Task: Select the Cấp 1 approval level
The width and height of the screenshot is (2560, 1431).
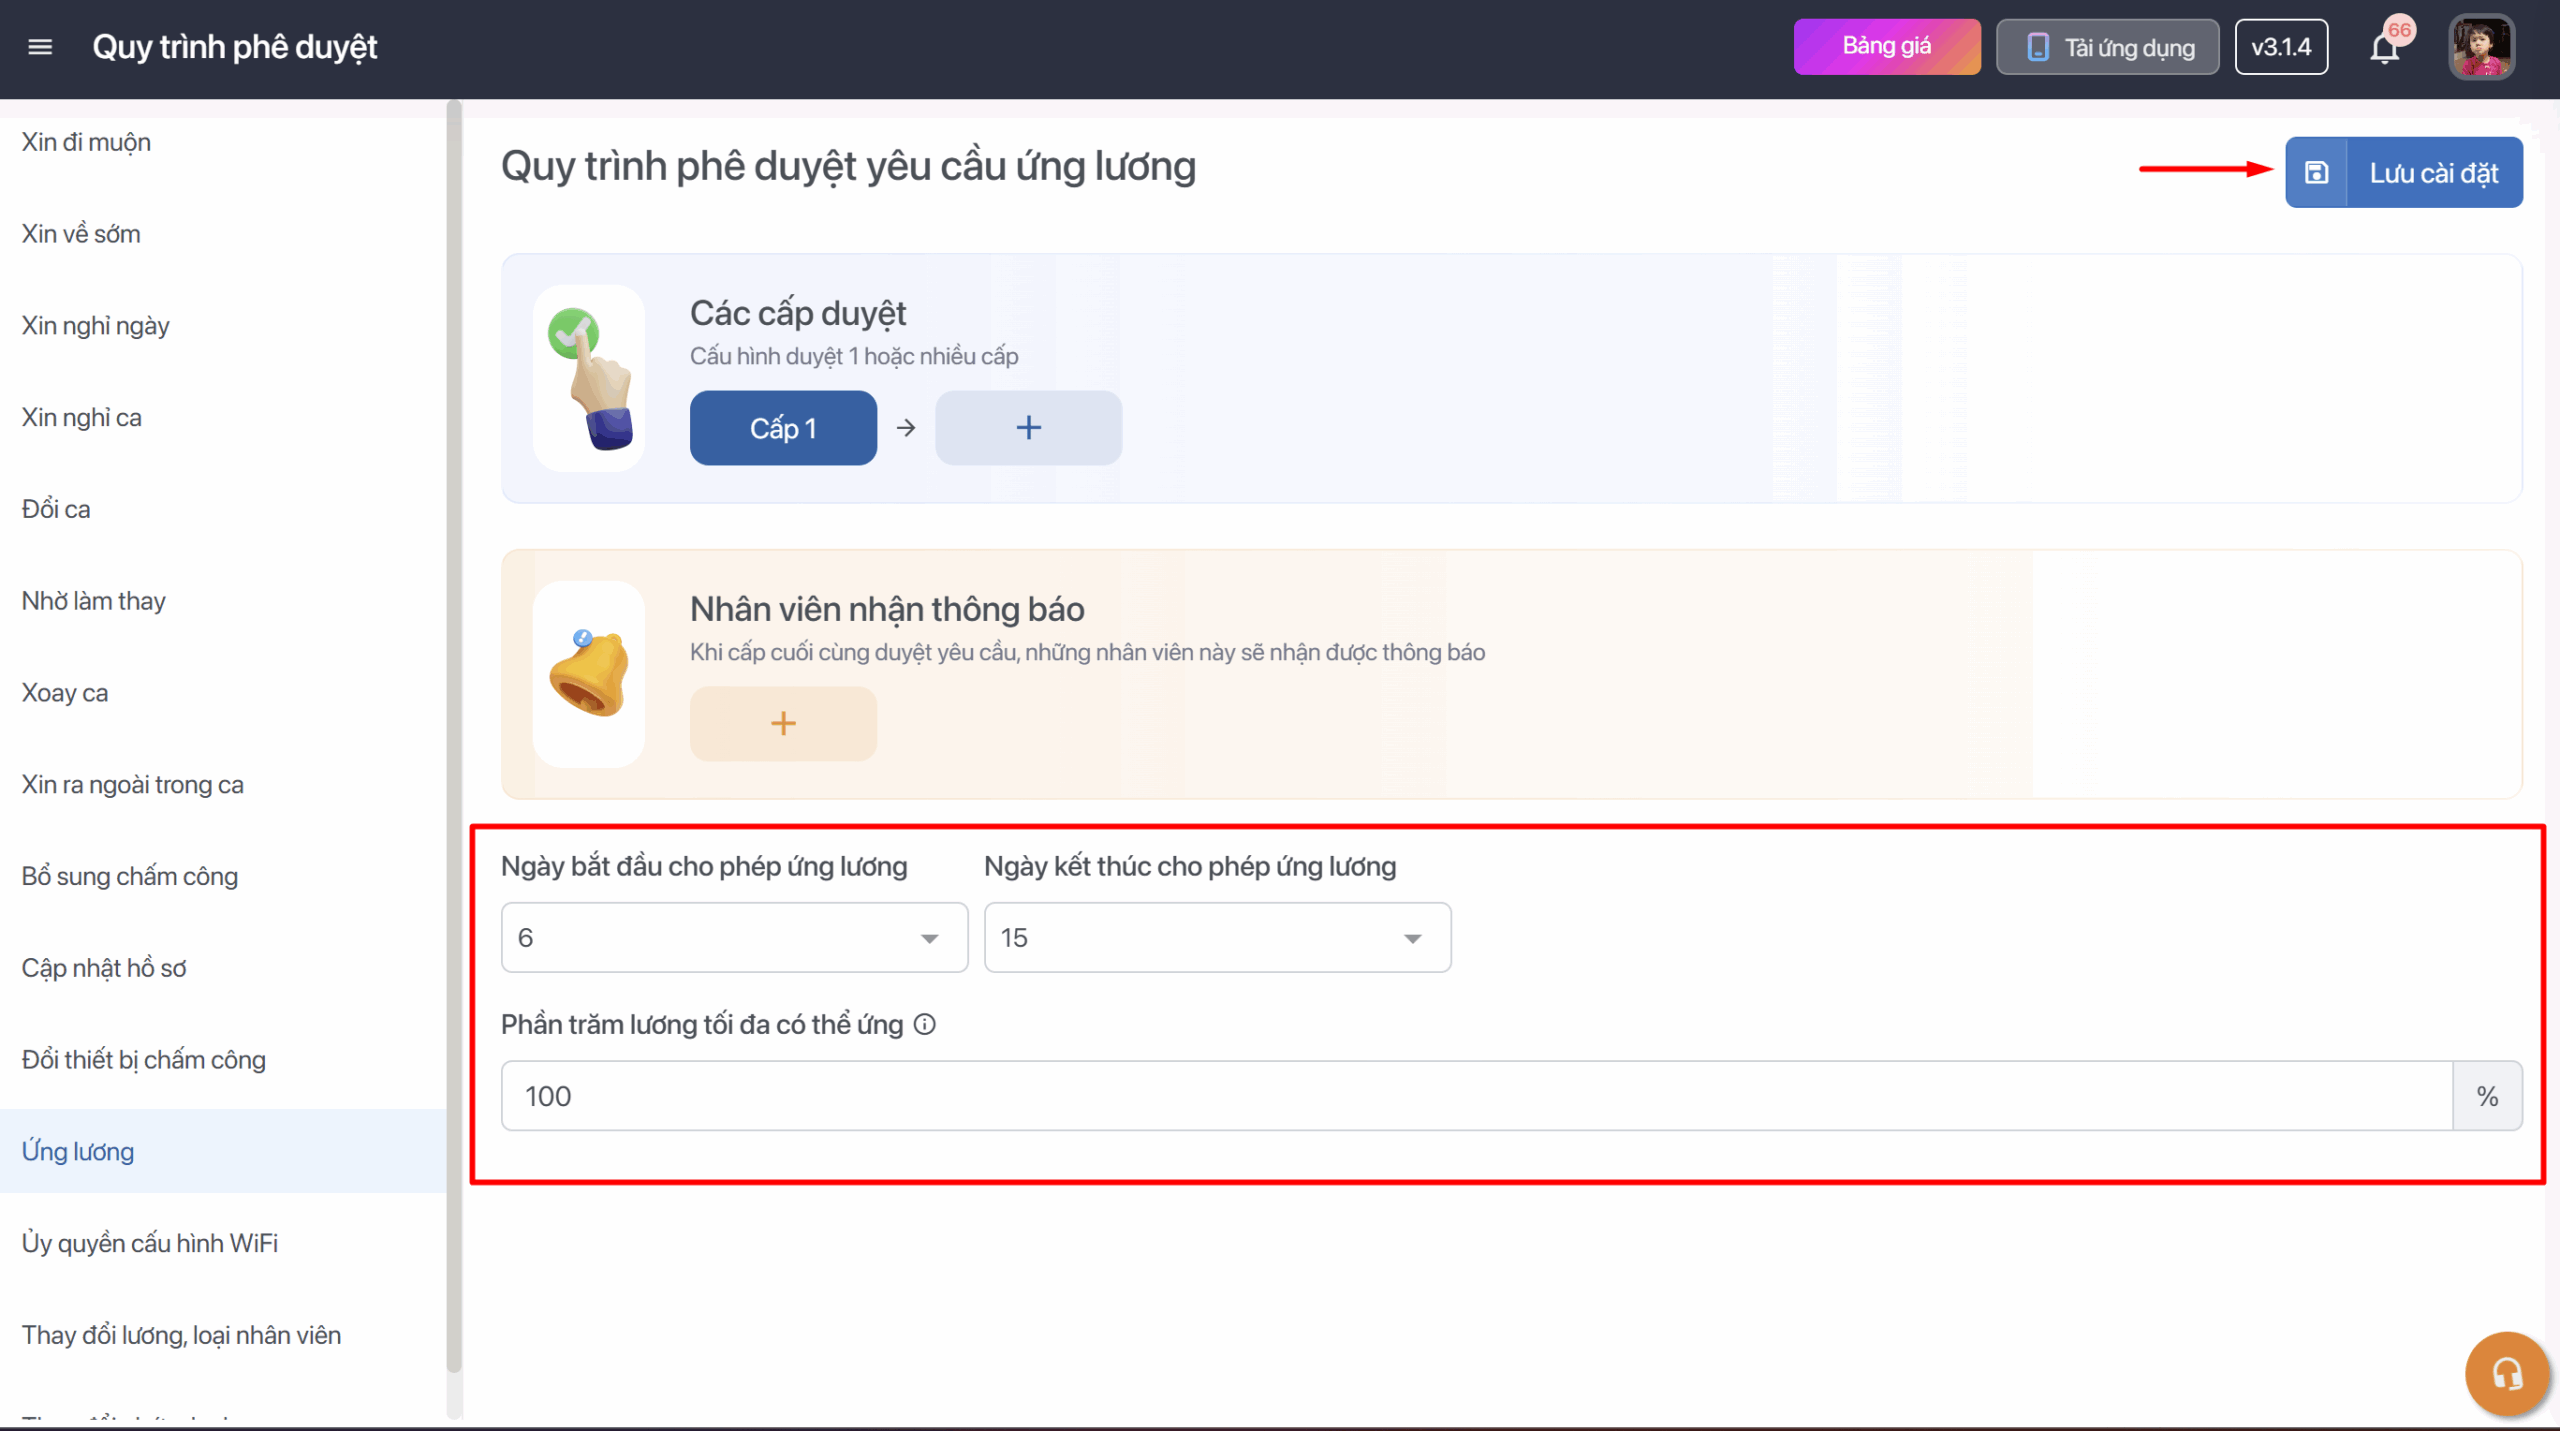Action: click(x=783, y=428)
